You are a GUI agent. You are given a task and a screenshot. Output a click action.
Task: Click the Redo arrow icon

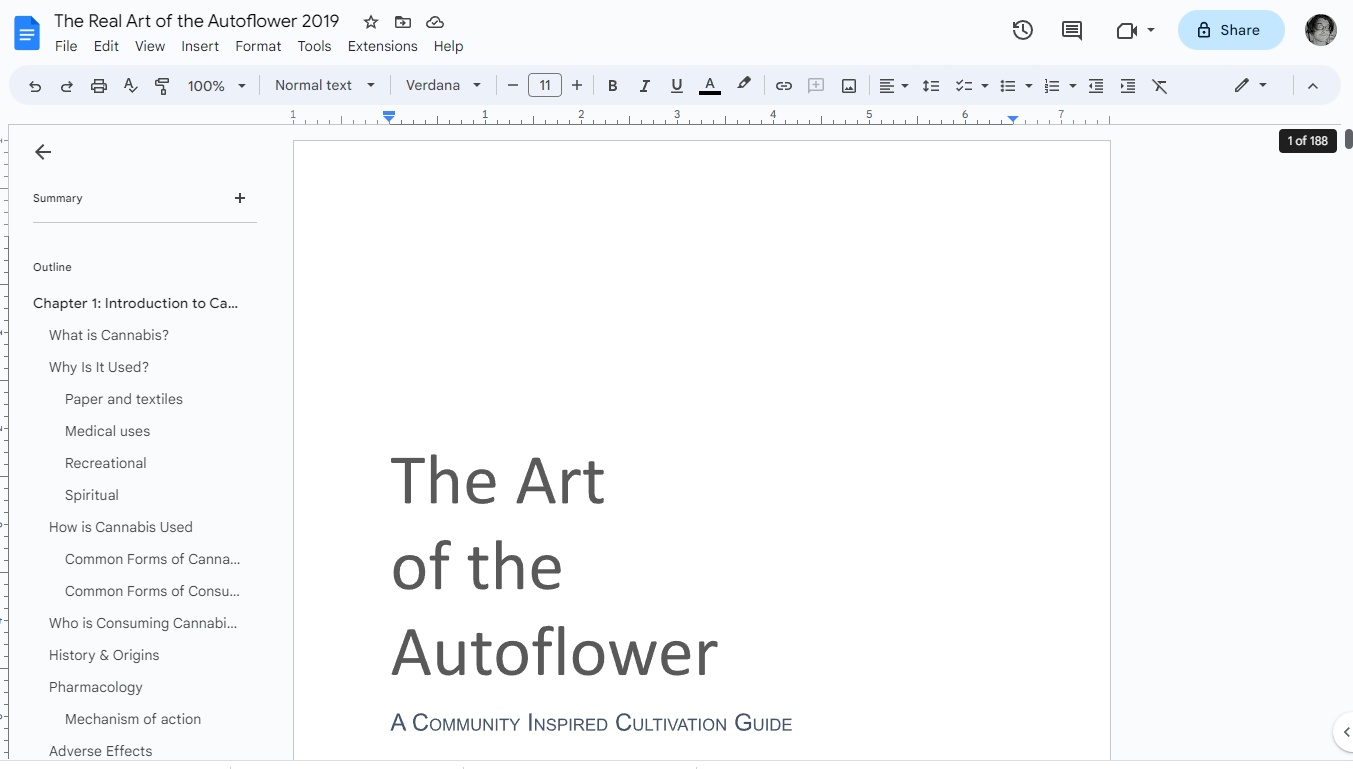(67, 86)
